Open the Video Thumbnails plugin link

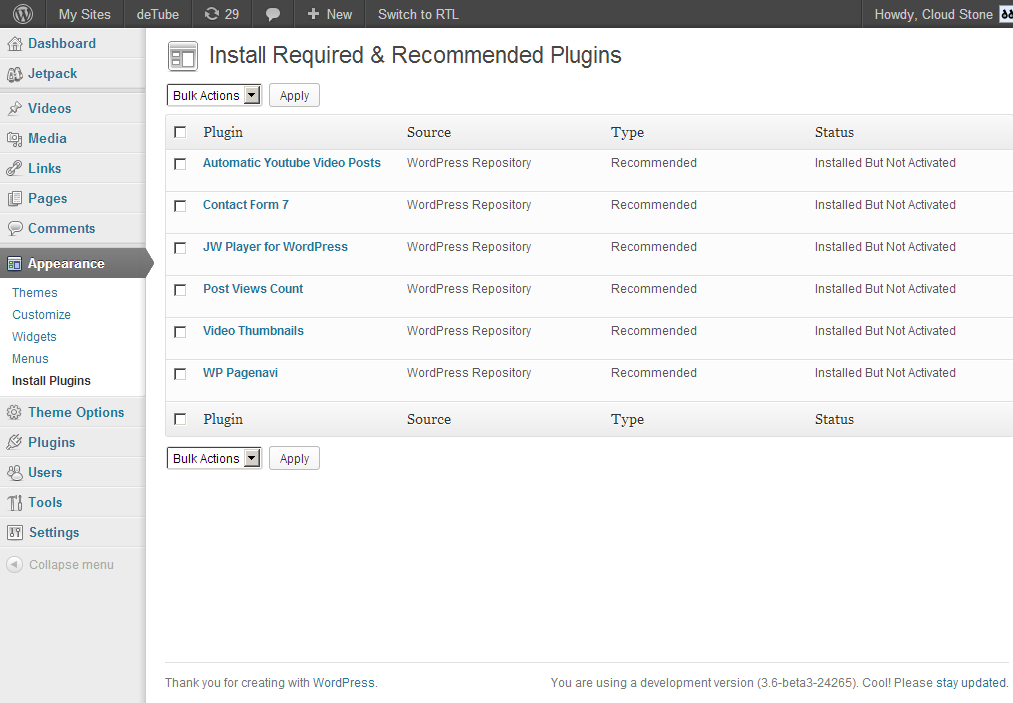tap(253, 331)
